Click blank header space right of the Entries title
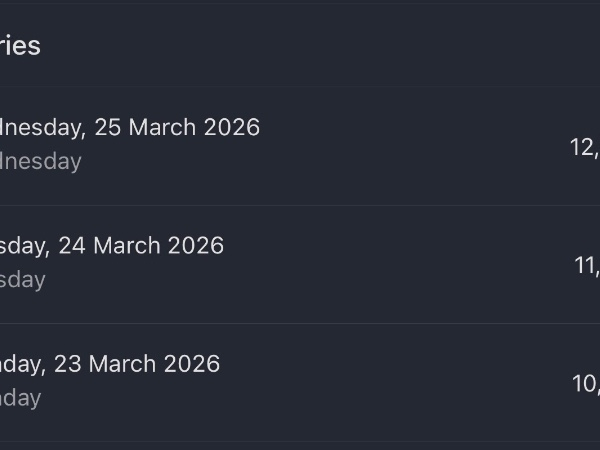Screen dimensions: 600x450 (x=300, y=46)
